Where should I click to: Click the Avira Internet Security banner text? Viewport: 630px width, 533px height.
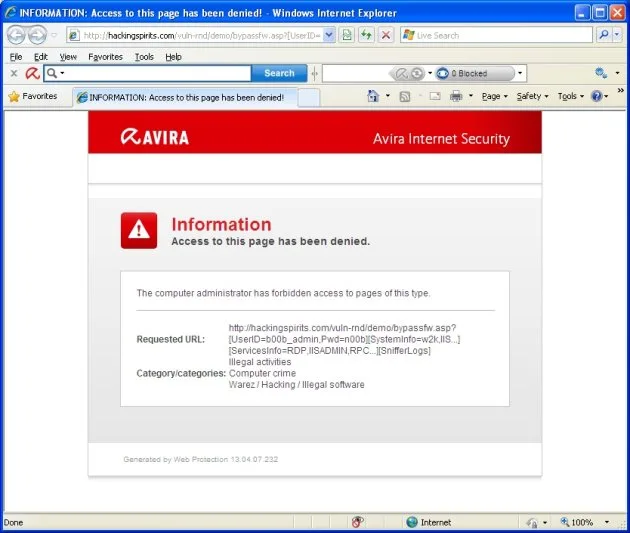pos(441,139)
